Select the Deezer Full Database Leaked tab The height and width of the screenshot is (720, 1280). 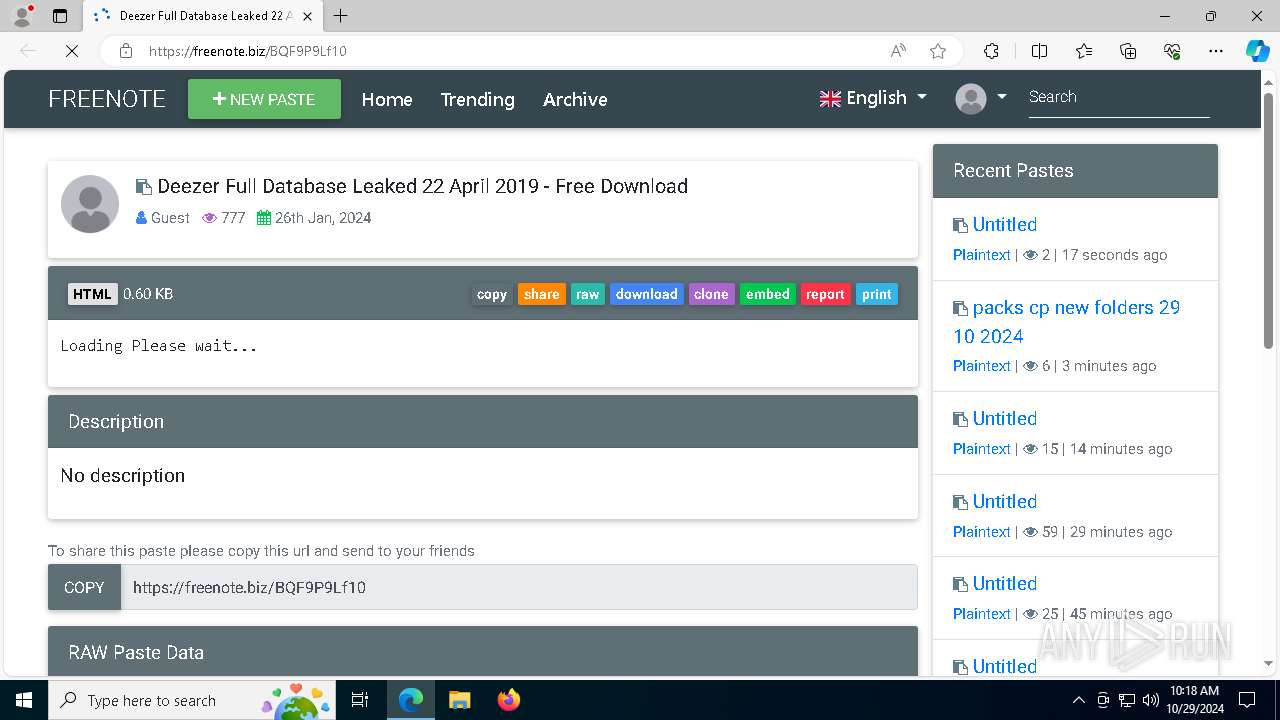point(203,16)
